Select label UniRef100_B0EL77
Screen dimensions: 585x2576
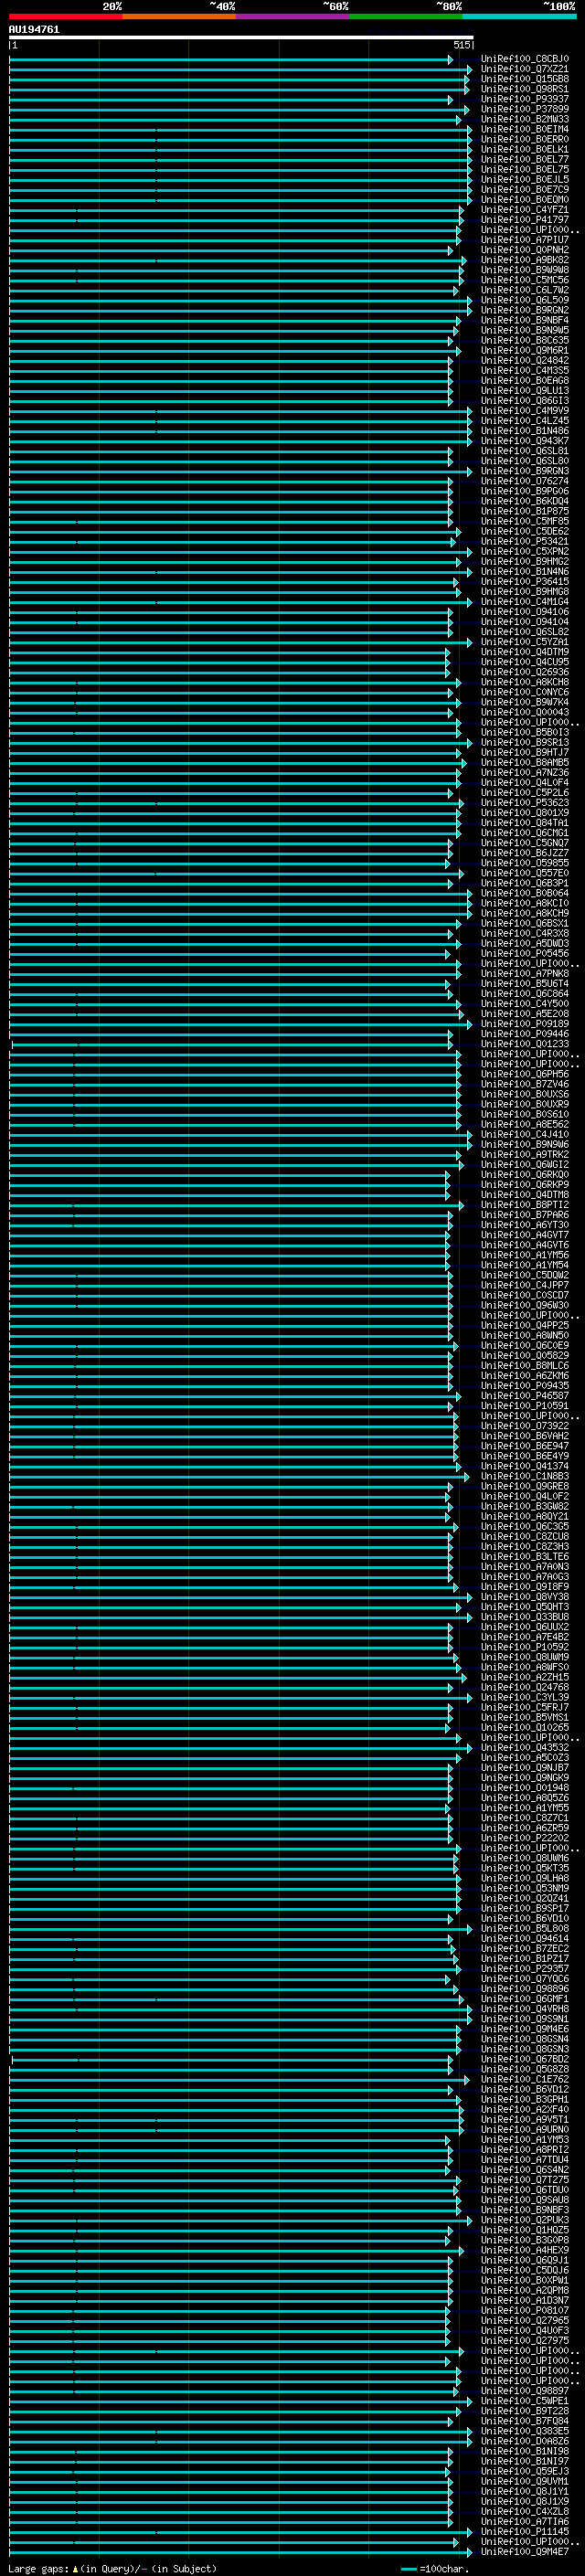[x=525, y=159]
